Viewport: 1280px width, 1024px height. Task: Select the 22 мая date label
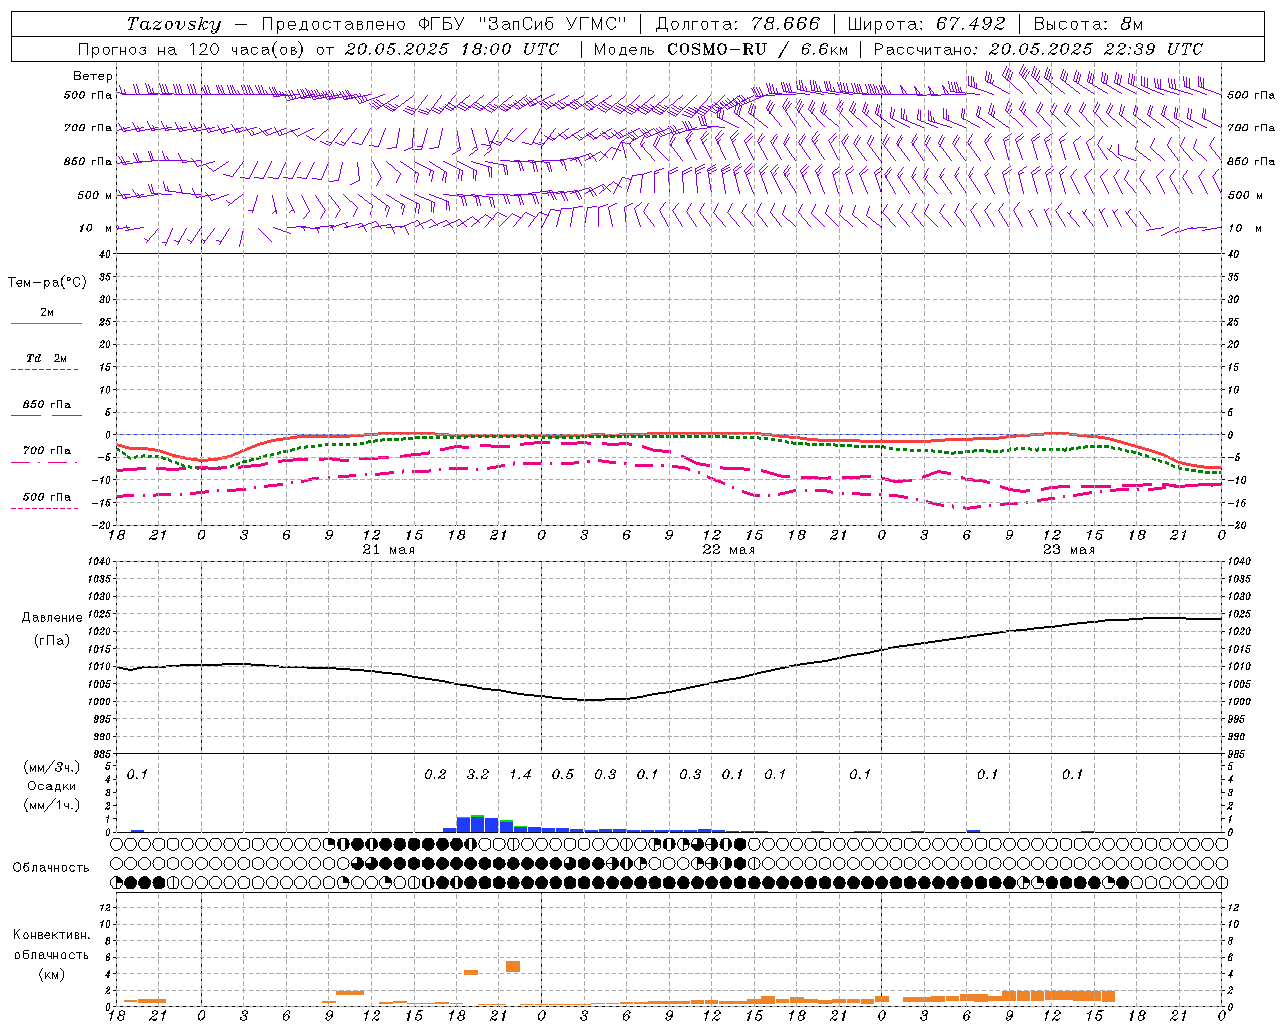[728, 549]
